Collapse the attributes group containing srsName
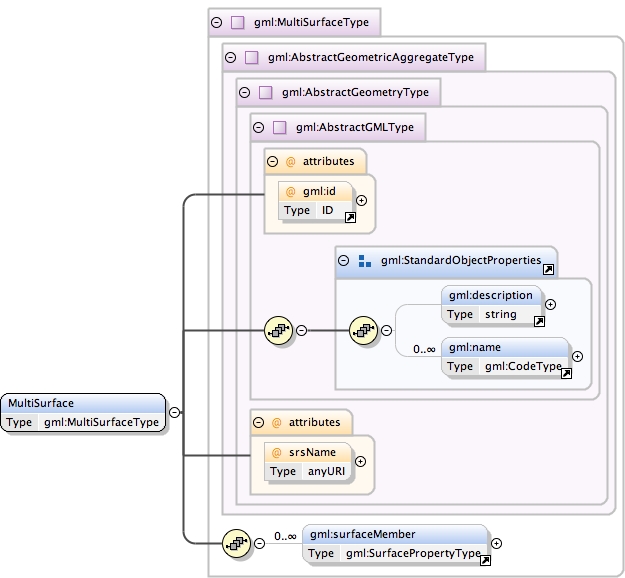 (258, 423)
